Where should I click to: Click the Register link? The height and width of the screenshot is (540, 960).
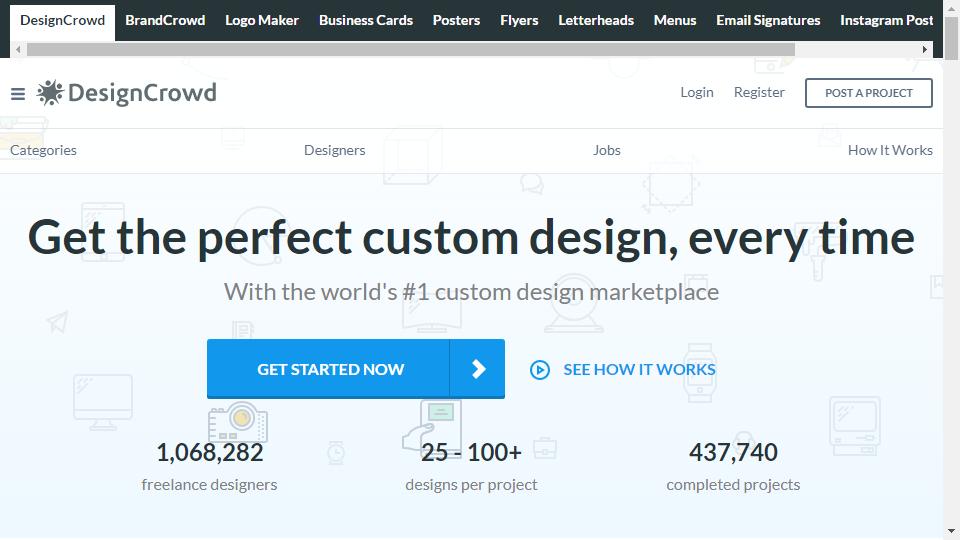point(759,92)
